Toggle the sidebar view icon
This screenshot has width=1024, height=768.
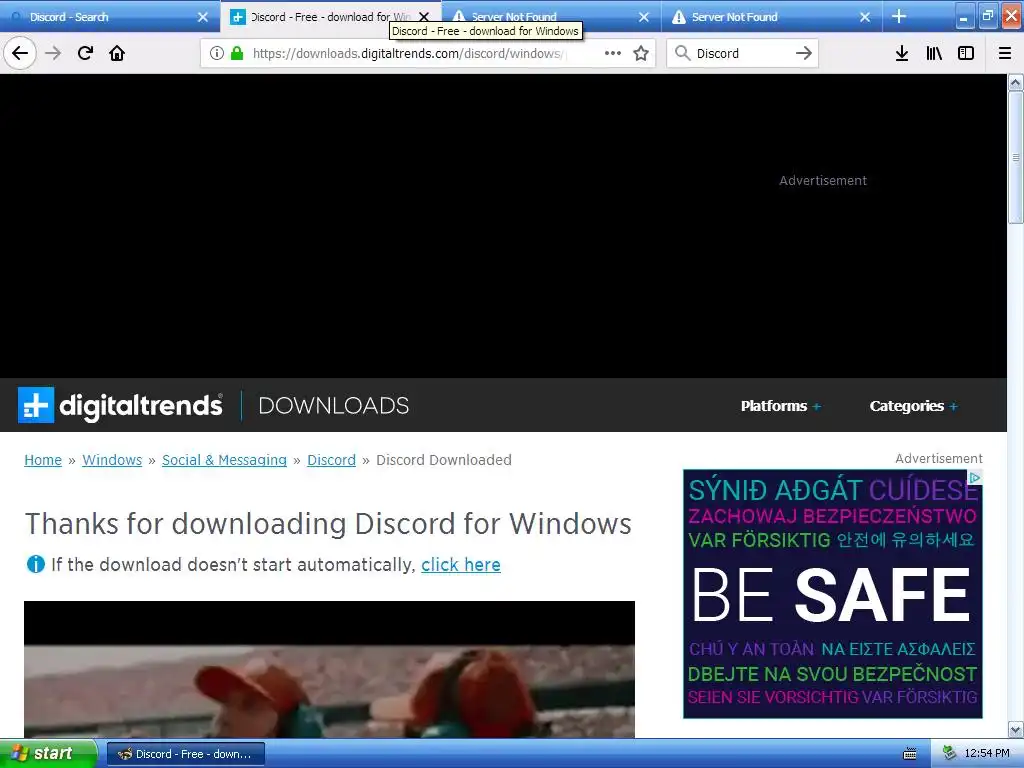coord(966,53)
